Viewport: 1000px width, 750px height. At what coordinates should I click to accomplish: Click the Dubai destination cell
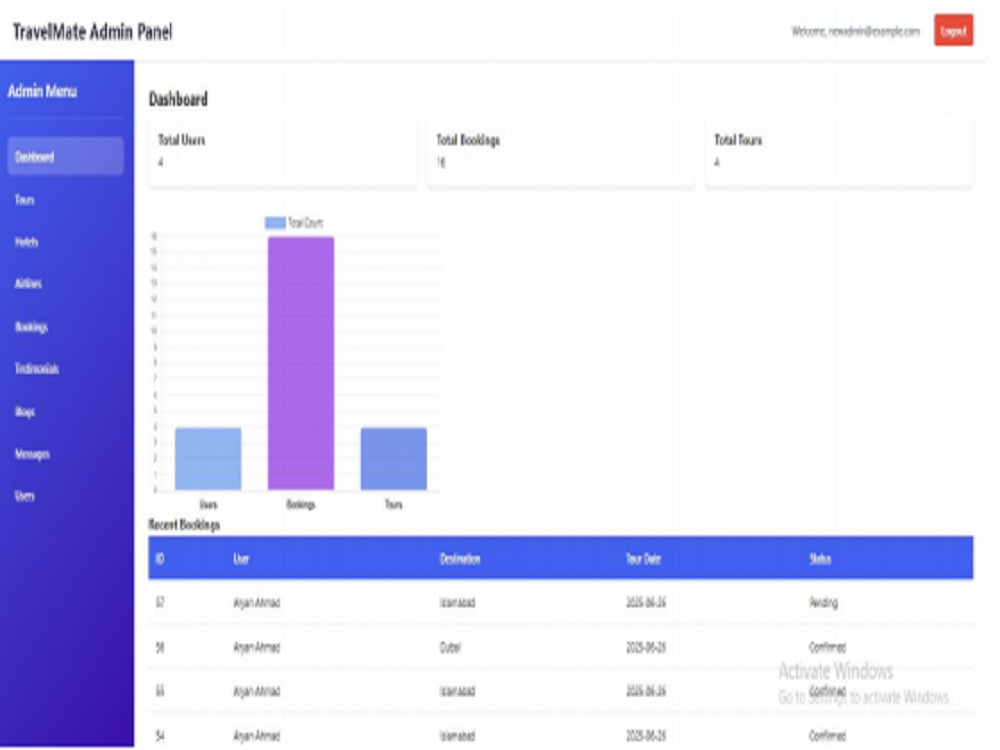click(x=450, y=647)
